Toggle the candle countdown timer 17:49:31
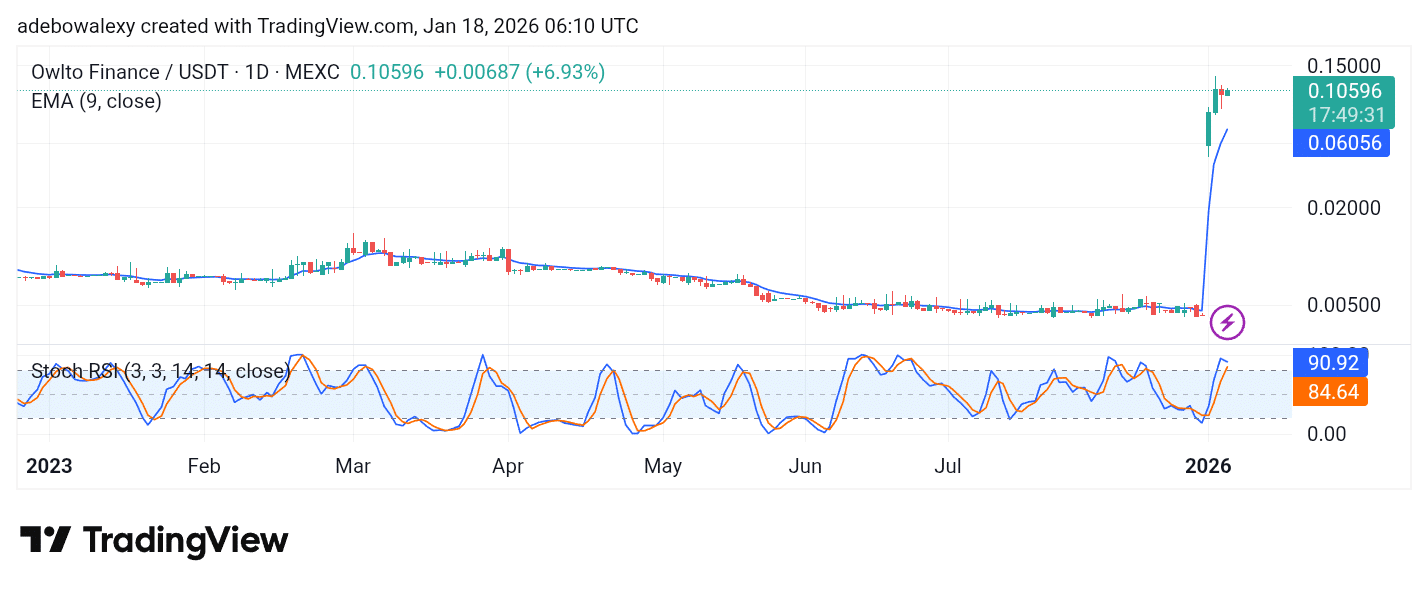This screenshot has height=591, width=1428. (1344, 115)
